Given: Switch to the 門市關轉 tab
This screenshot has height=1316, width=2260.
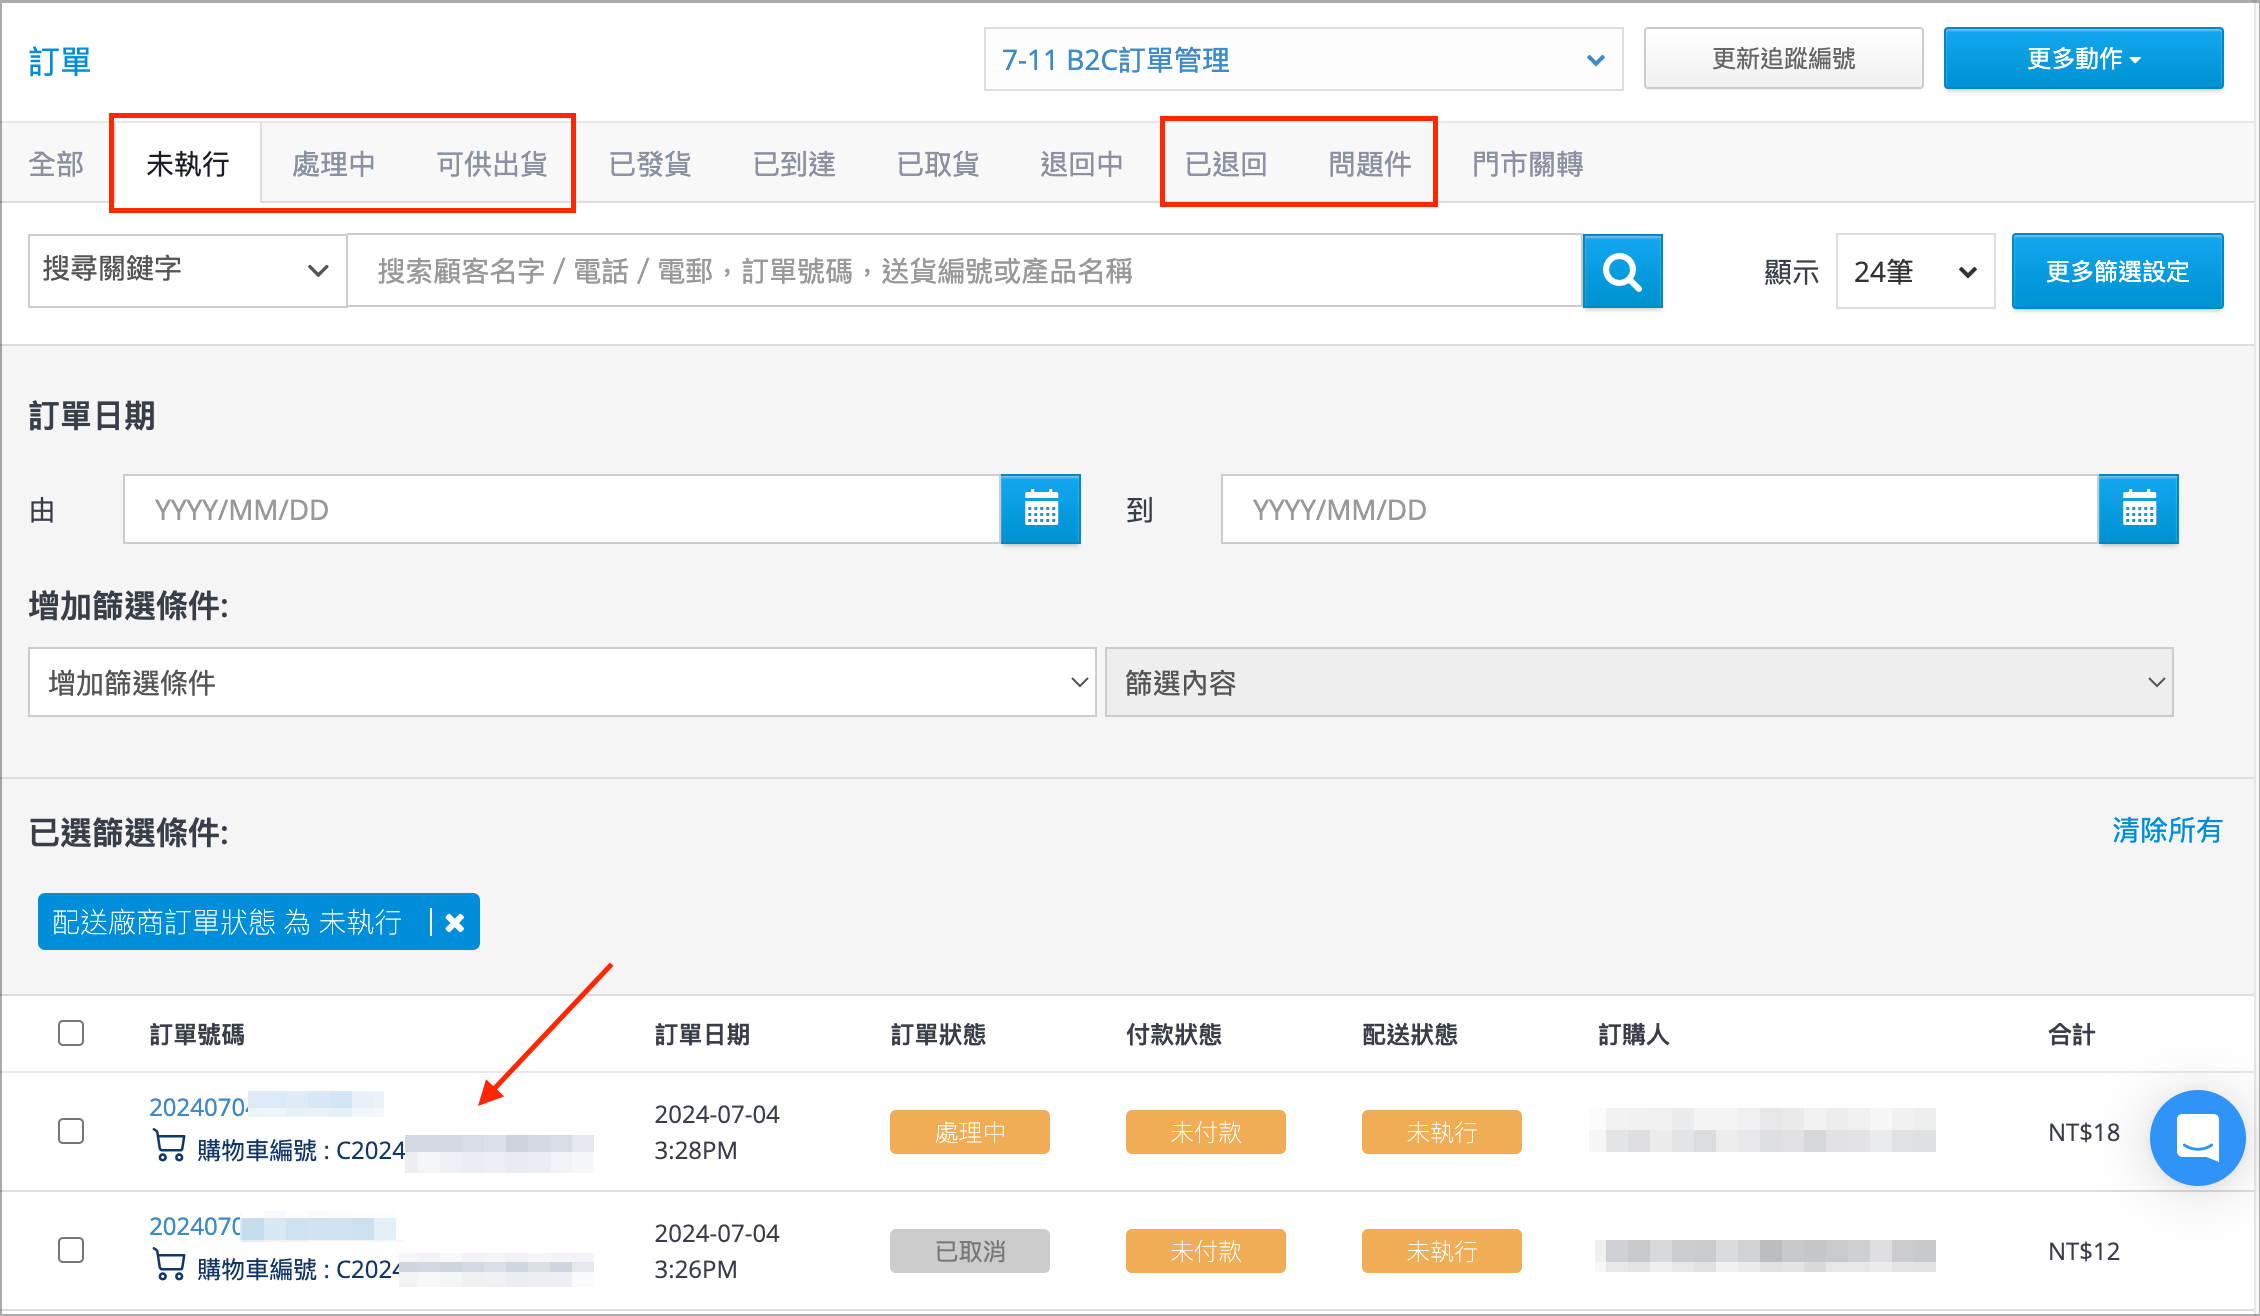Looking at the screenshot, I should [x=1527, y=164].
